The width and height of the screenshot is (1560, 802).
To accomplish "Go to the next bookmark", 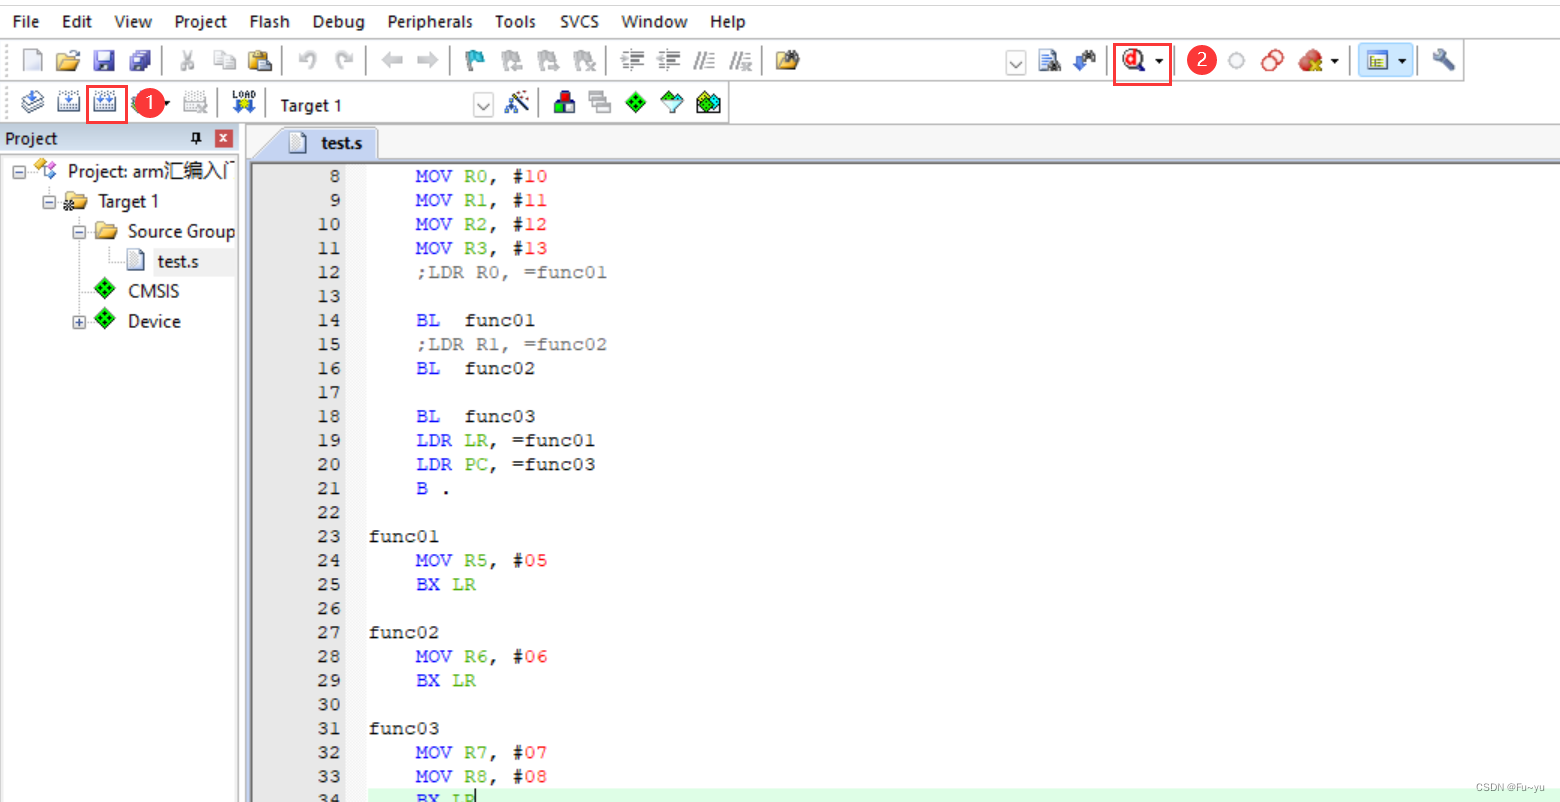I will click(548, 61).
